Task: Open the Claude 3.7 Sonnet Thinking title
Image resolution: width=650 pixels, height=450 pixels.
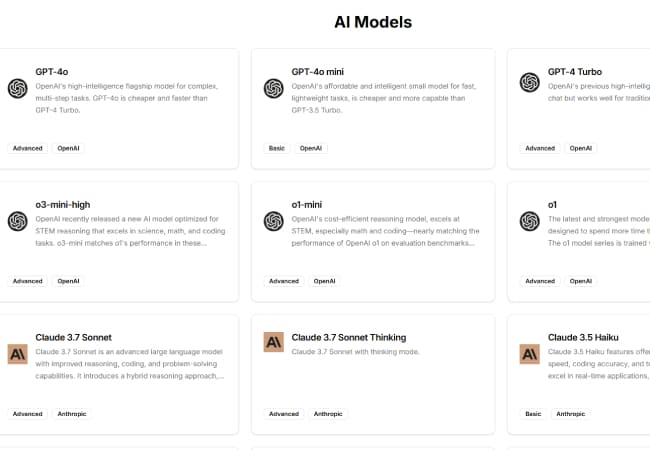Action: tap(348, 337)
